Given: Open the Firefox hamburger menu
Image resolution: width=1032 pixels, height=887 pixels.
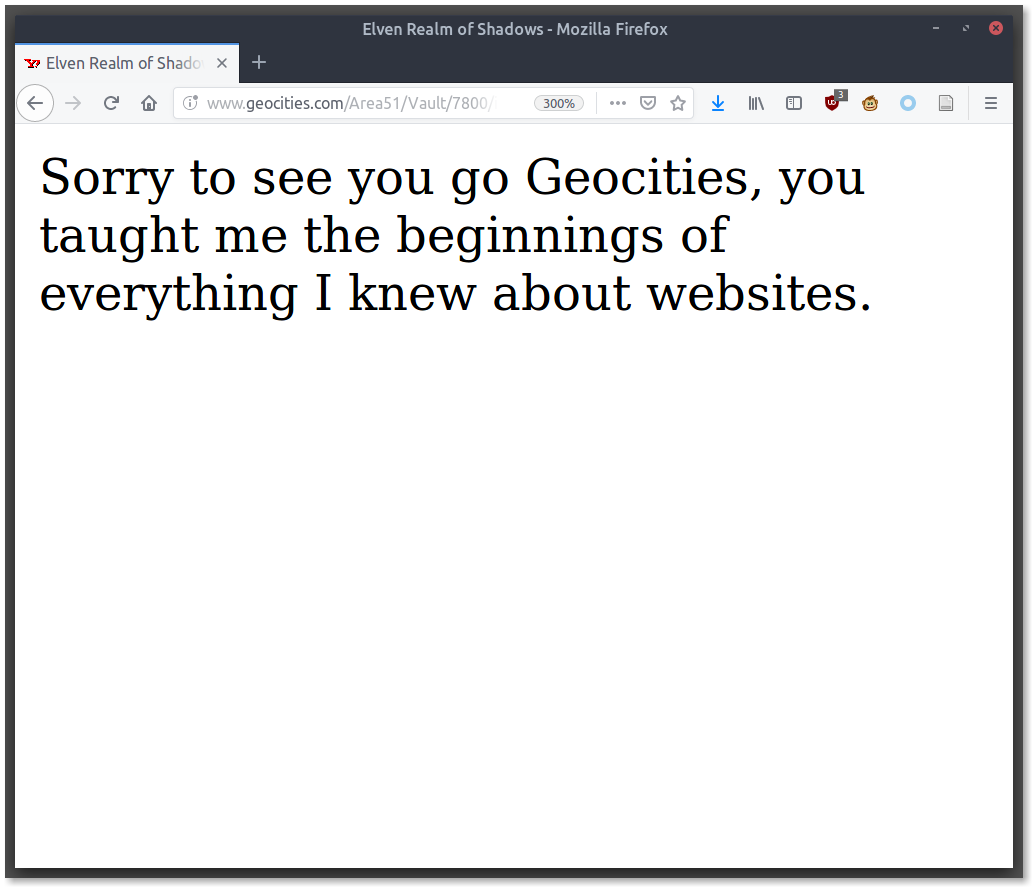Looking at the screenshot, I should pyautogui.click(x=991, y=103).
